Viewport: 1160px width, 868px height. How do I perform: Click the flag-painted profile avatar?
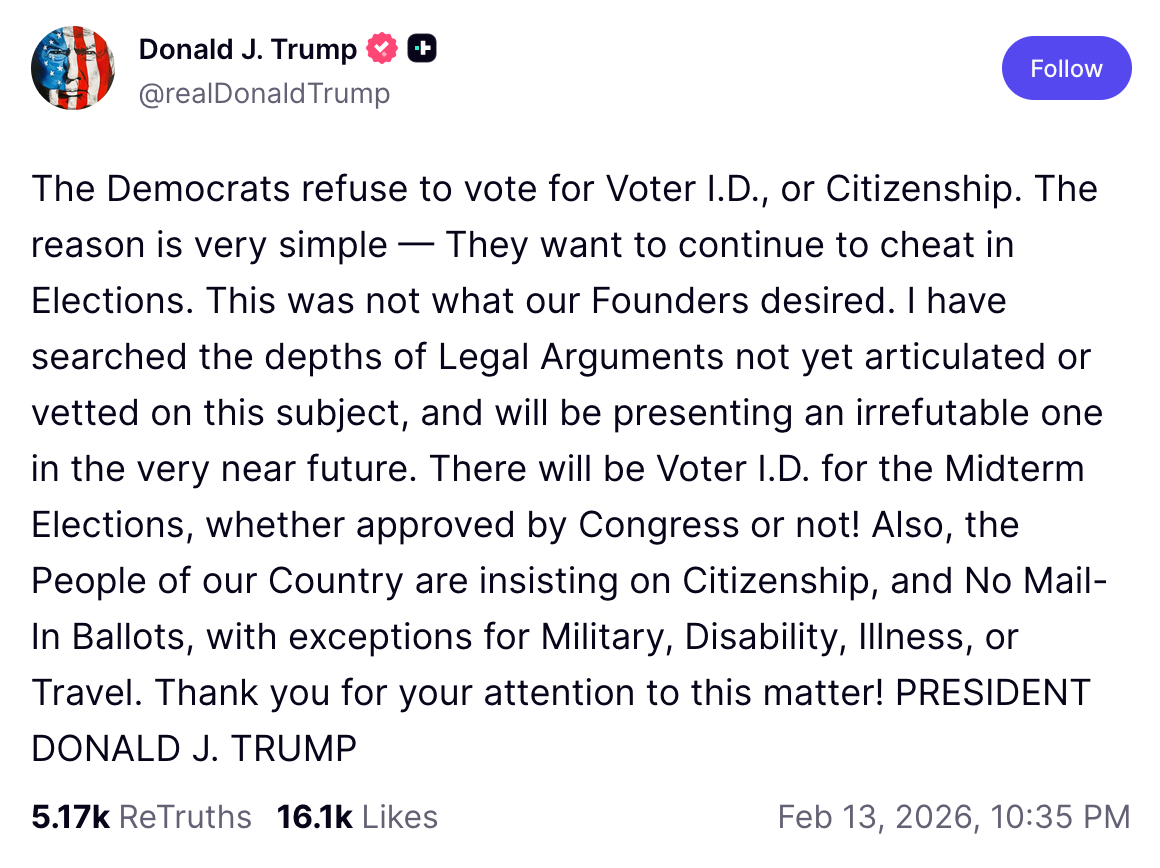(x=72, y=69)
